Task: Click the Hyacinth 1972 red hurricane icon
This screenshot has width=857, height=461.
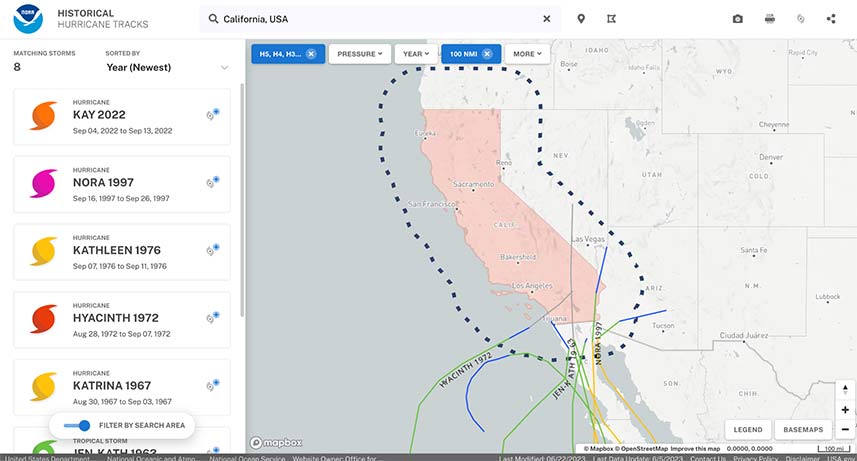Action: 43,319
